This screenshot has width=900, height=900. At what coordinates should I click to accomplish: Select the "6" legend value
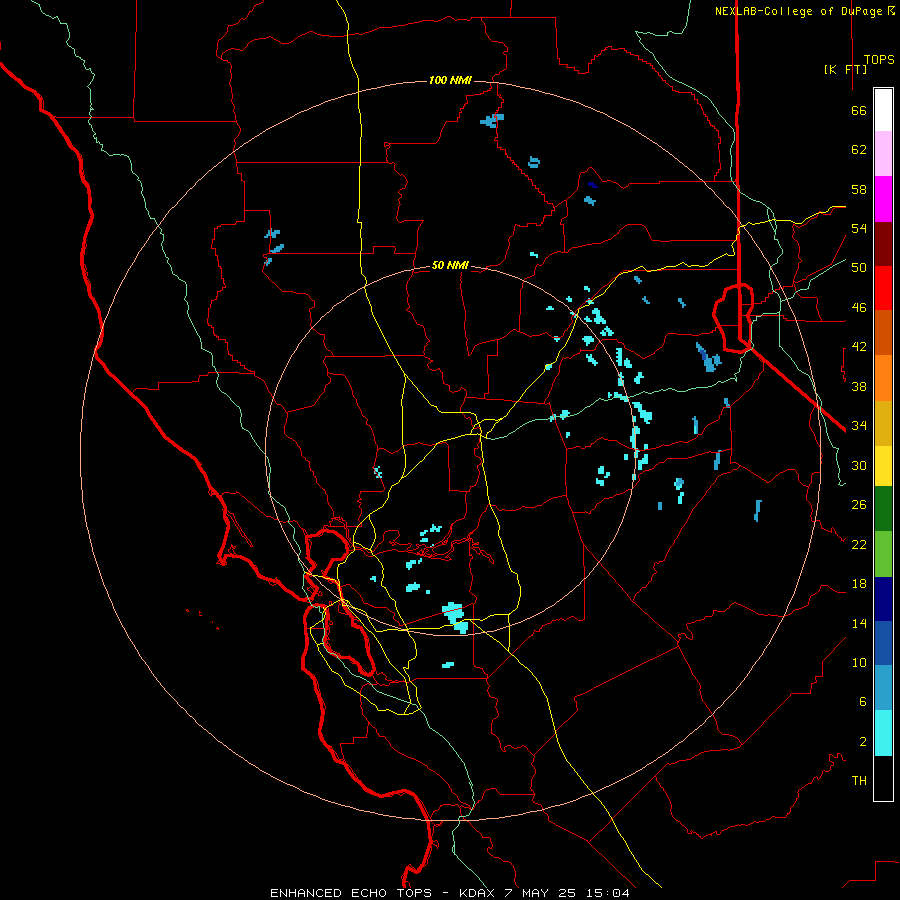[863, 702]
